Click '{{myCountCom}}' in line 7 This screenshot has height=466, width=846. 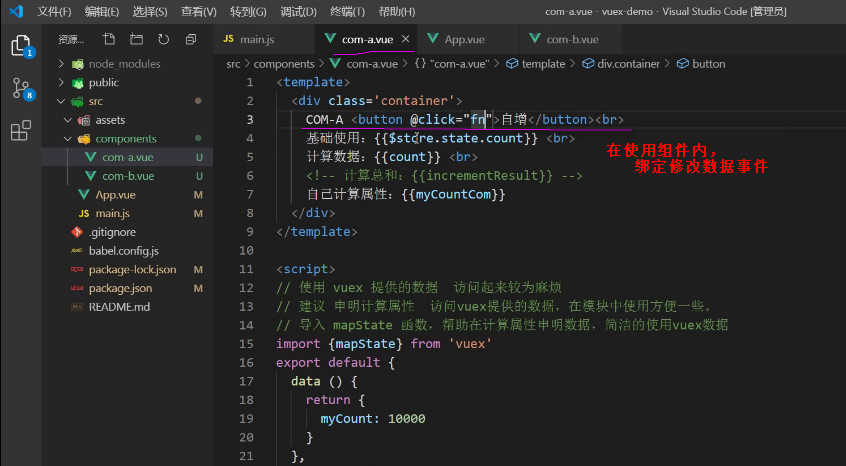[x=453, y=195]
